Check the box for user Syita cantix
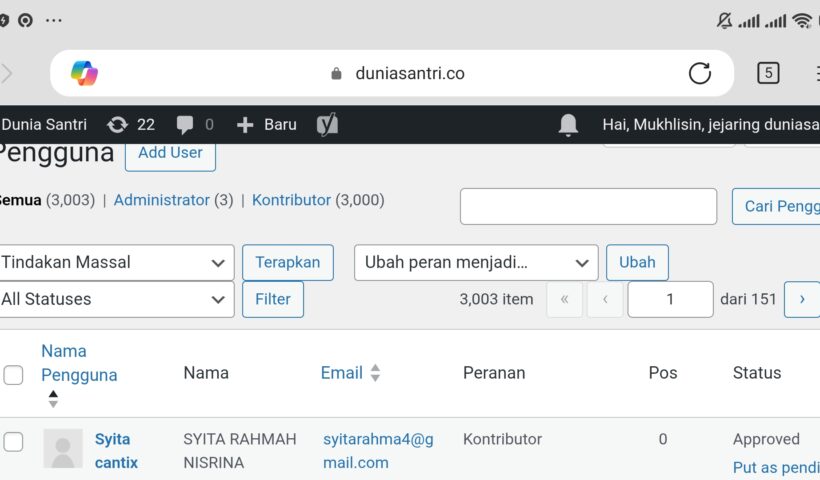 (x=13, y=441)
